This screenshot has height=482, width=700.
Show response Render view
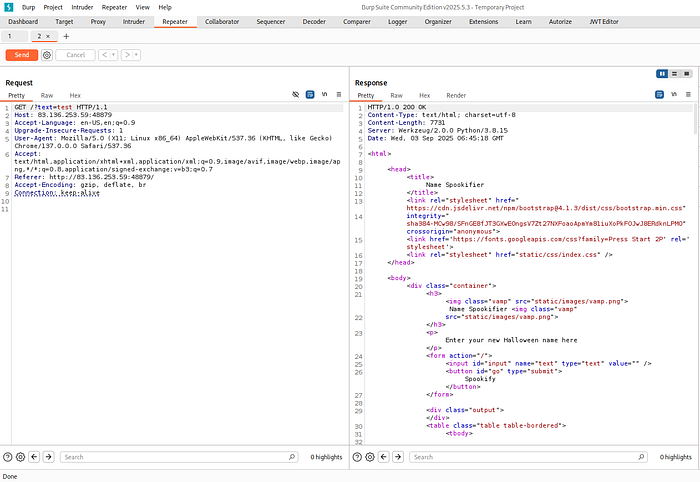point(456,96)
